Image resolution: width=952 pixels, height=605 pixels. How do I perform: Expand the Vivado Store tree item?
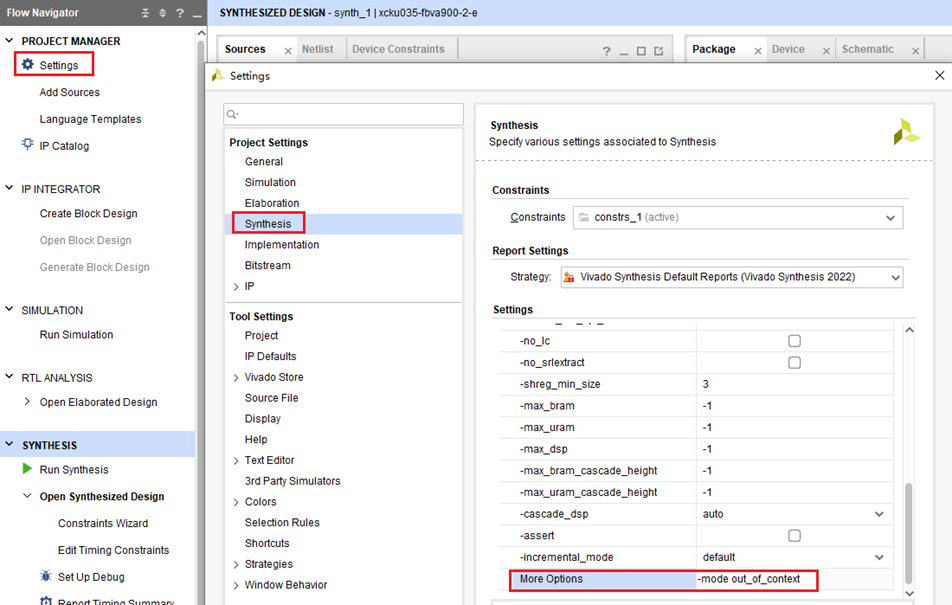[236, 377]
